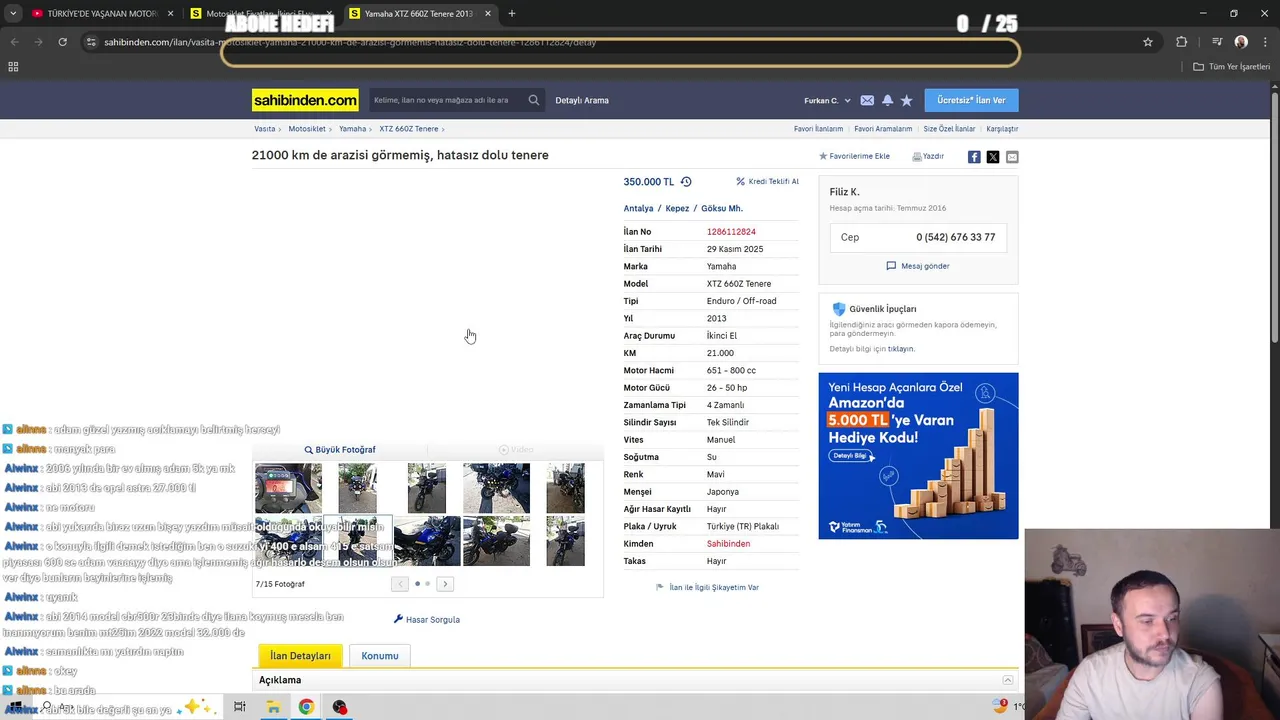Open Size Özel İlanlar link

[x=949, y=129]
